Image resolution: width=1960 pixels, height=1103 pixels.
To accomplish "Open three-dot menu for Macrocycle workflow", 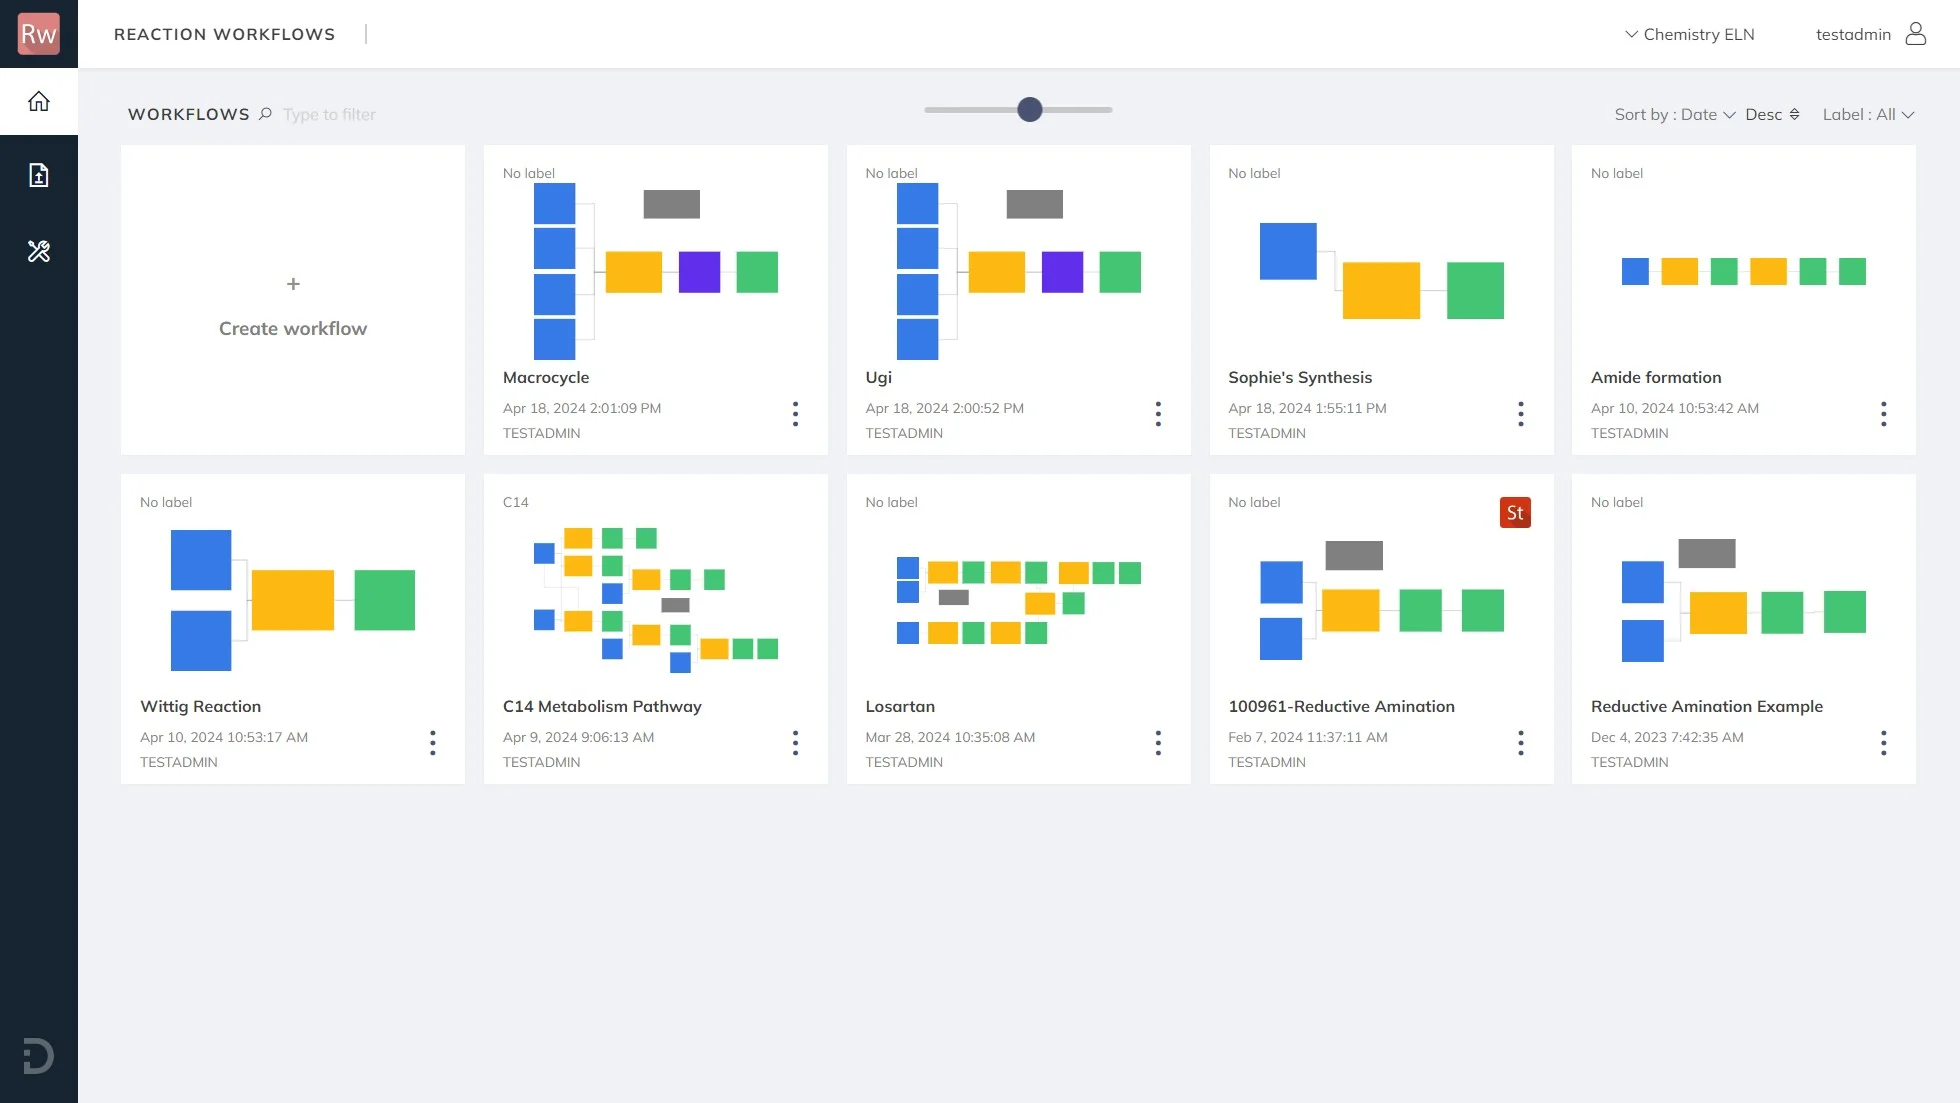I will (x=795, y=414).
